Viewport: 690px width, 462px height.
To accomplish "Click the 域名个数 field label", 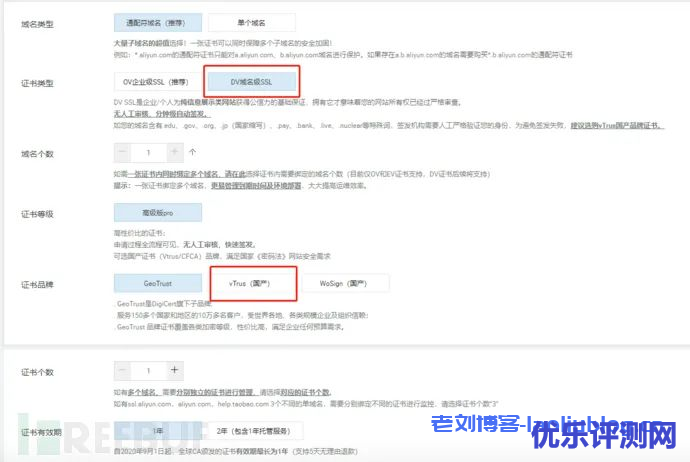I will click(x=37, y=154).
